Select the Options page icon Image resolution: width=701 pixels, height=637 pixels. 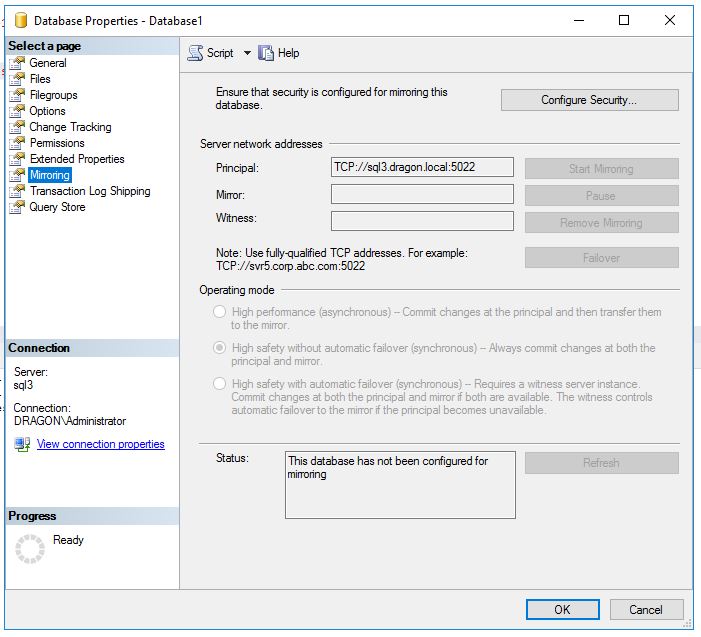16,111
